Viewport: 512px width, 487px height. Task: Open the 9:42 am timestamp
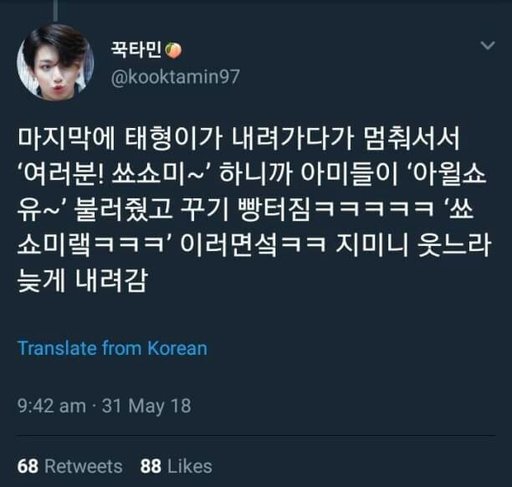click(52, 406)
